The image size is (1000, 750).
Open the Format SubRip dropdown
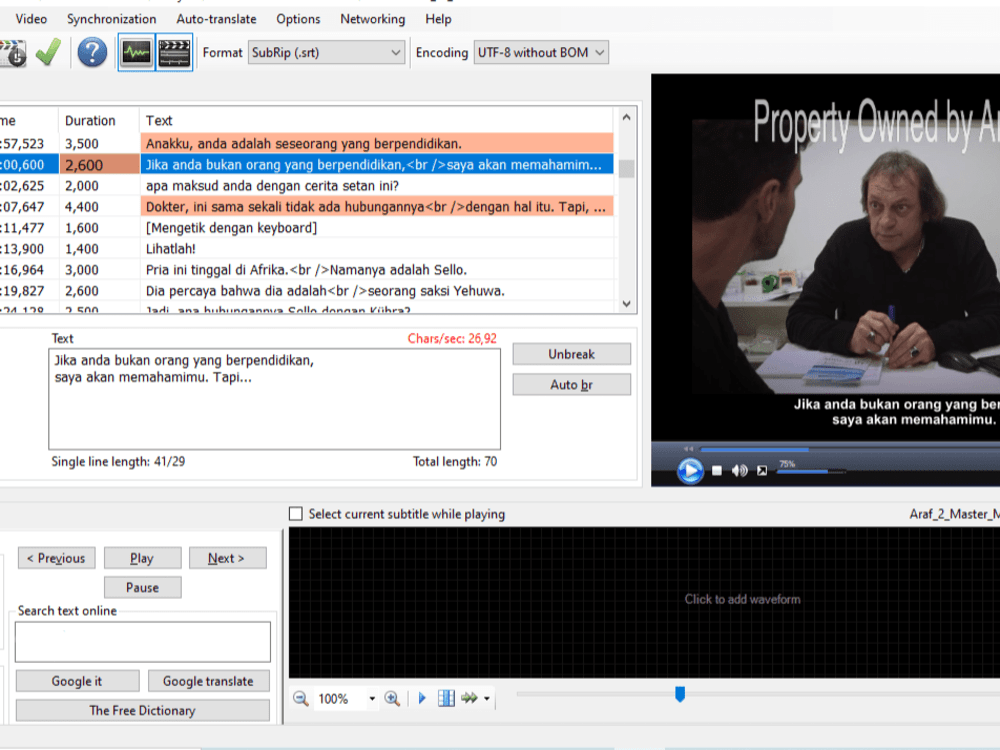tap(326, 52)
